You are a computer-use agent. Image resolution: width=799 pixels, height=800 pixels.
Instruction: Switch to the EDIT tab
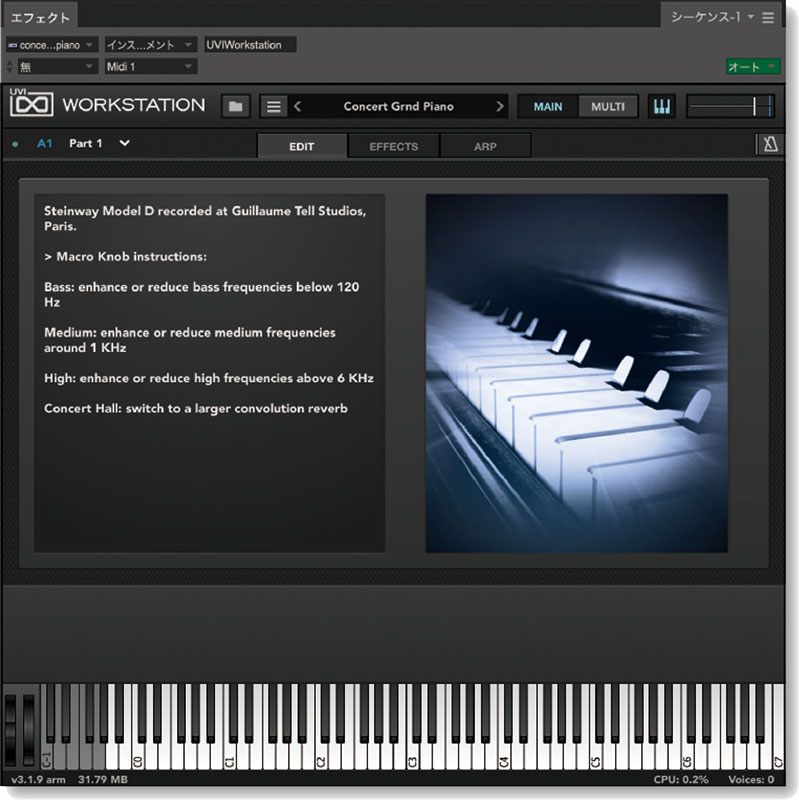pos(302,146)
